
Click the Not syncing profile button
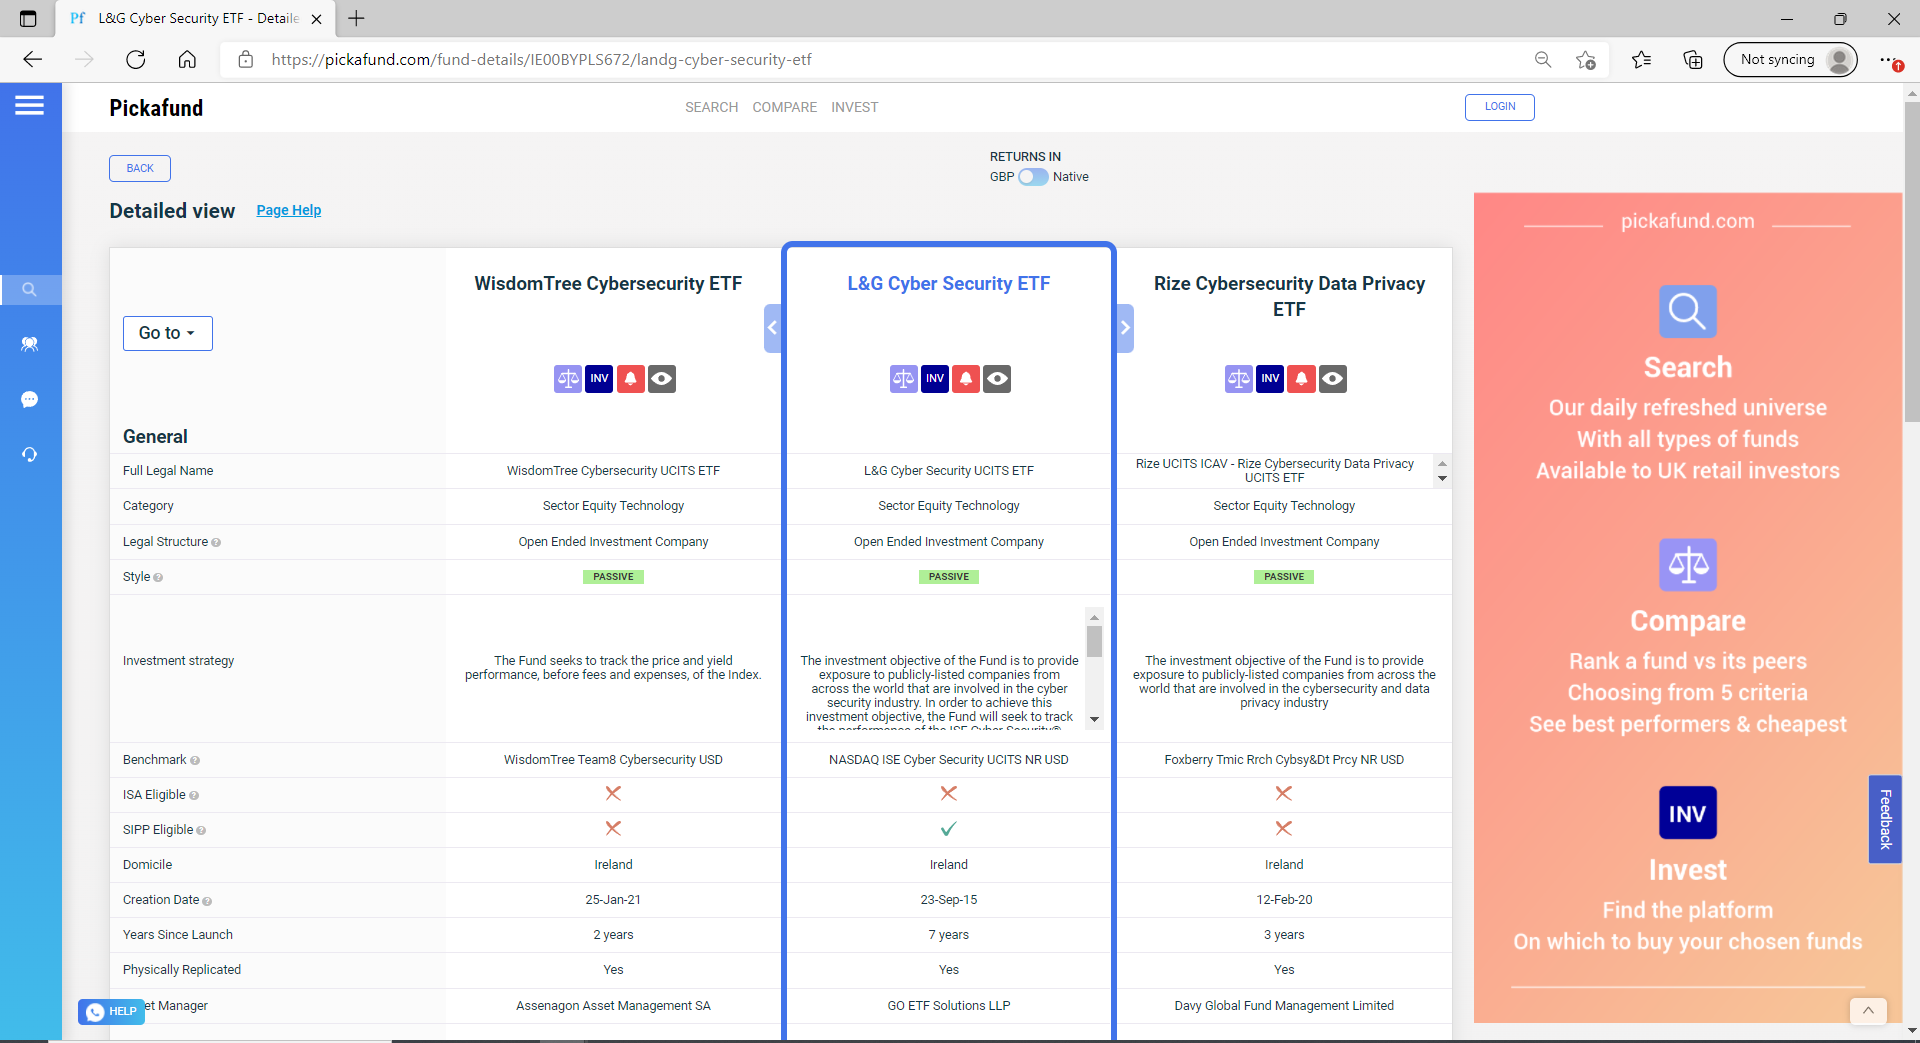[1790, 60]
